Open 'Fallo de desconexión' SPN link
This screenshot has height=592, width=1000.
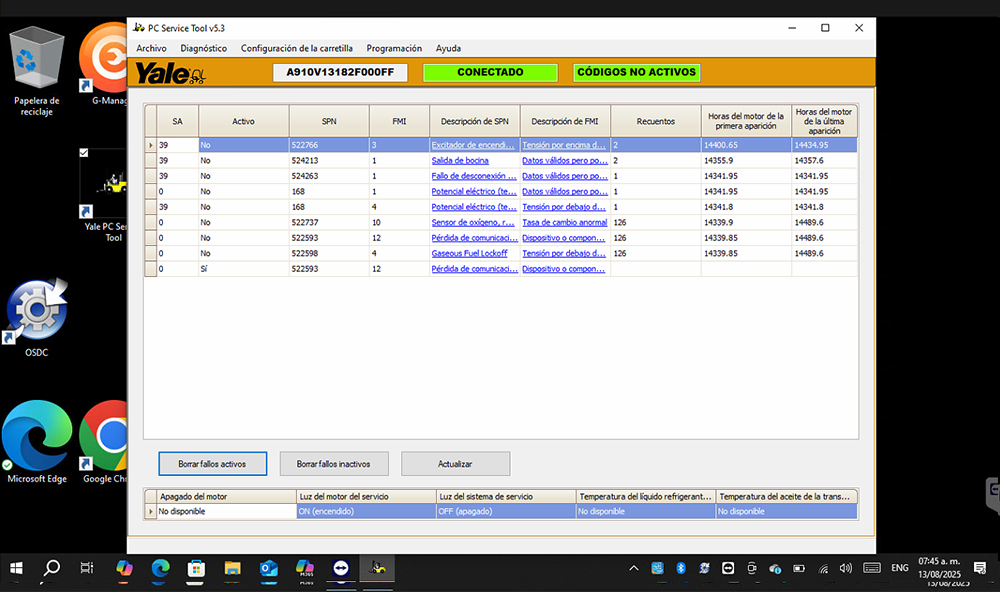[x=474, y=176]
